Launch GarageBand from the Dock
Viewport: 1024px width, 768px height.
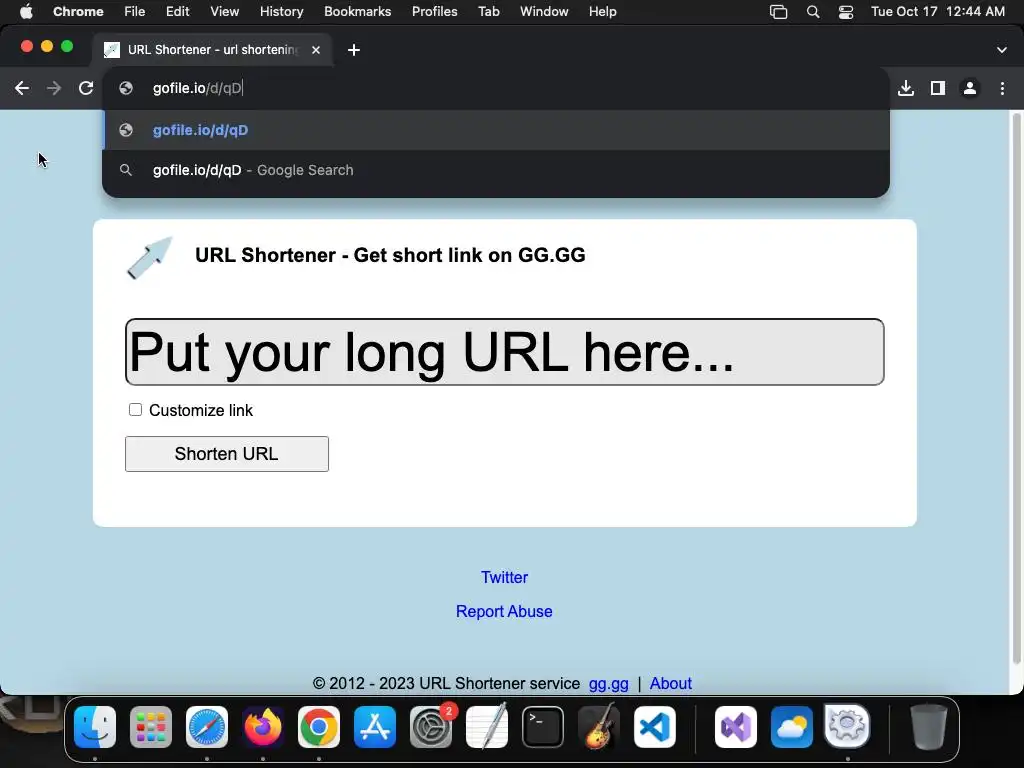pyautogui.click(x=599, y=727)
